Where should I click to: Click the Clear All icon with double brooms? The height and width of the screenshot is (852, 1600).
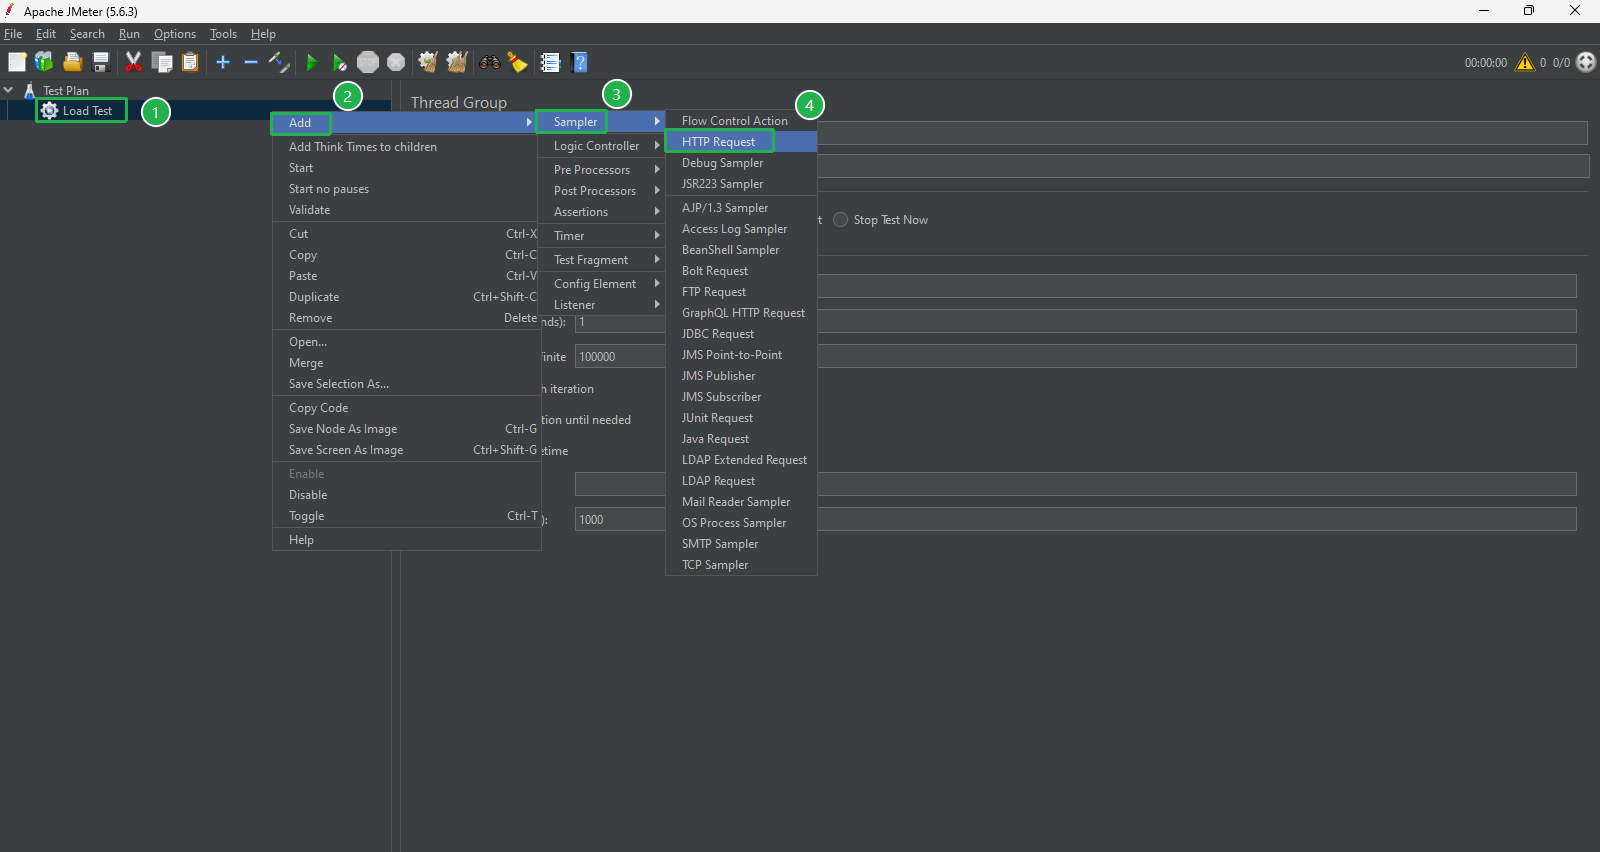pos(457,62)
